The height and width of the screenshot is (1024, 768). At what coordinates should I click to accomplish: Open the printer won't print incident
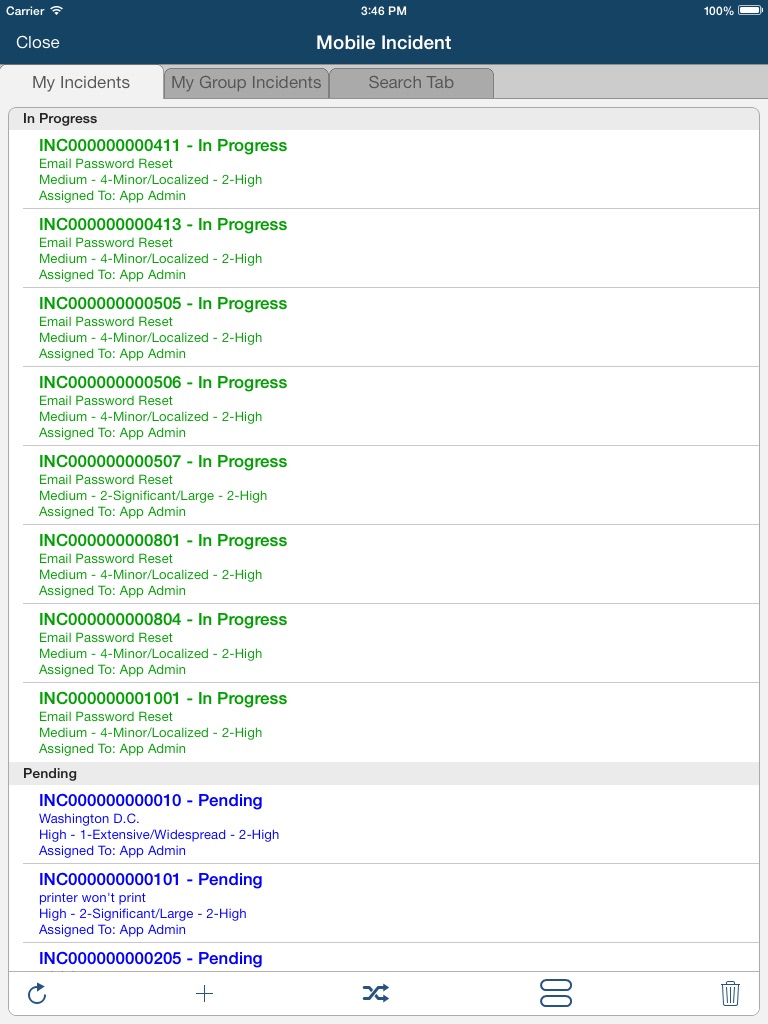[383, 903]
